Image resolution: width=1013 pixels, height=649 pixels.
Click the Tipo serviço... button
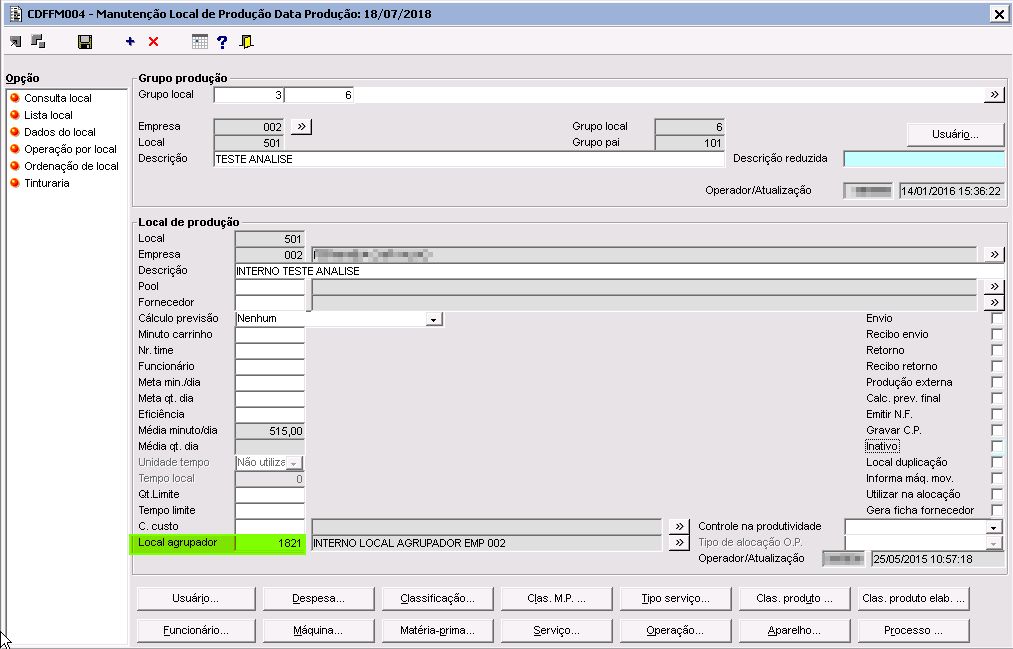(675, 599)
